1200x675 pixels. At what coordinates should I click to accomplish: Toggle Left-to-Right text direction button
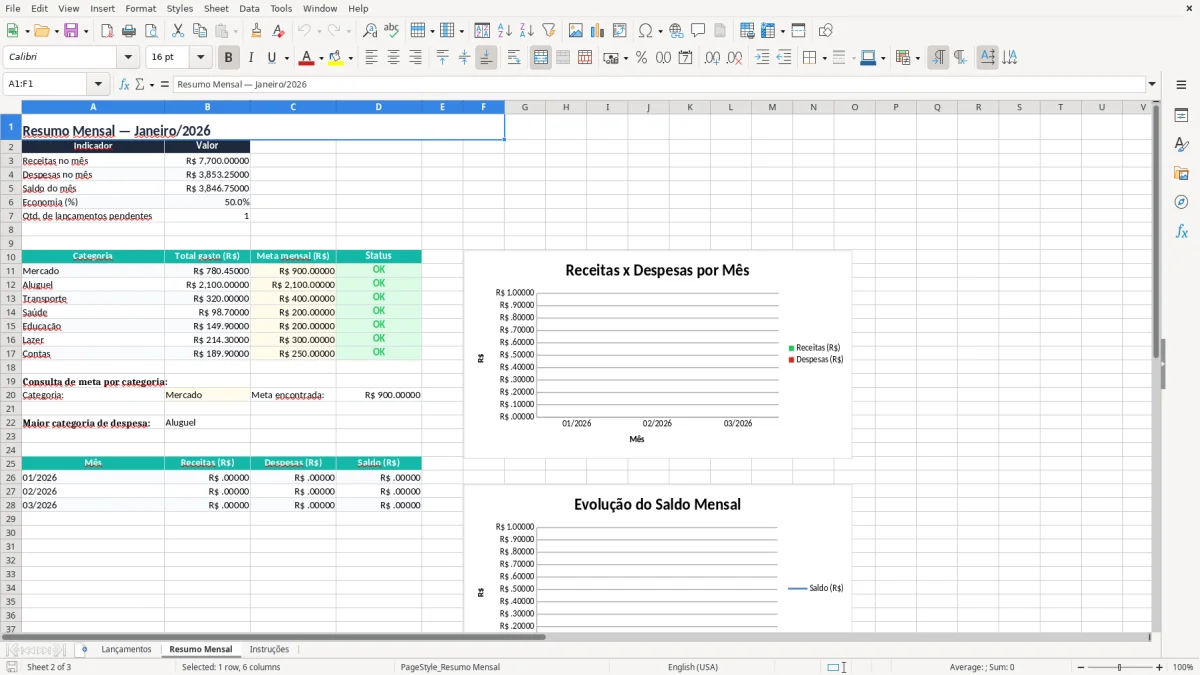click(x=938, y=58)
